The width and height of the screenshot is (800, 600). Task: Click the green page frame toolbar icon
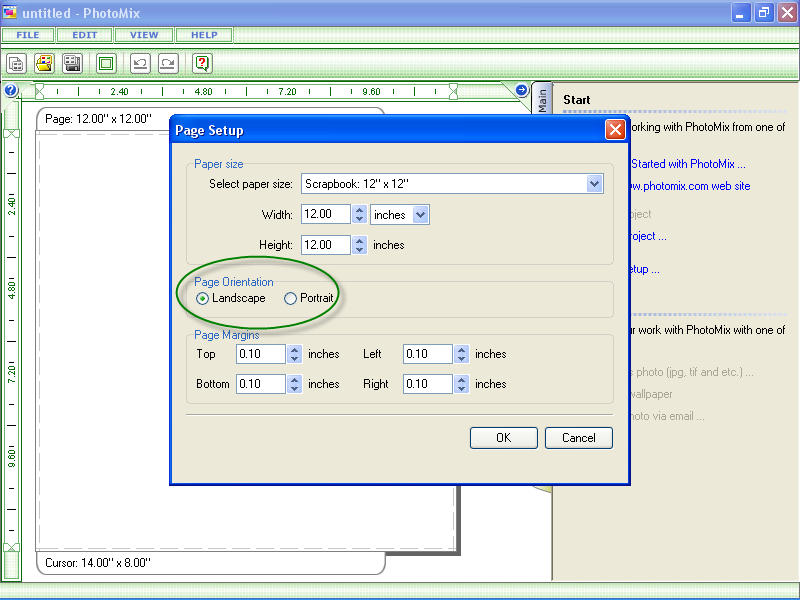[106, 64]
